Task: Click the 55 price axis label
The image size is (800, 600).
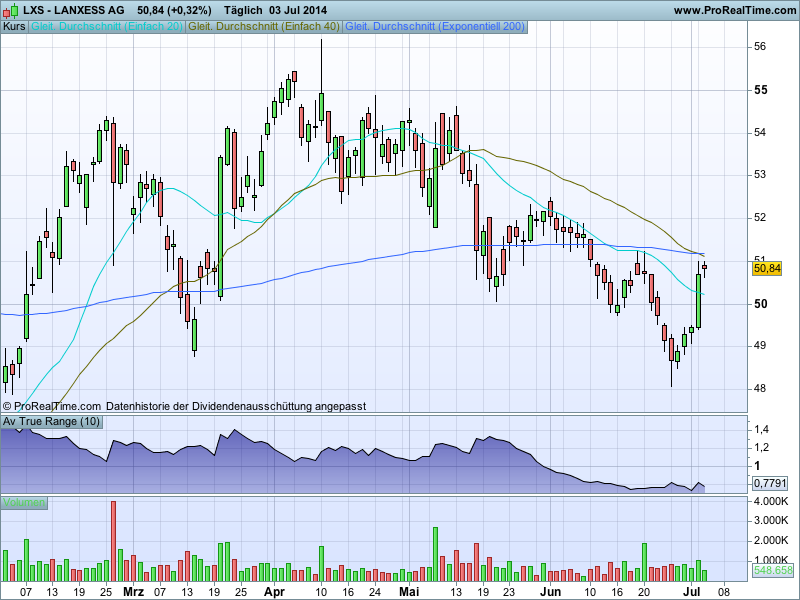Action: pyautogui.click(x=761, y=90)
